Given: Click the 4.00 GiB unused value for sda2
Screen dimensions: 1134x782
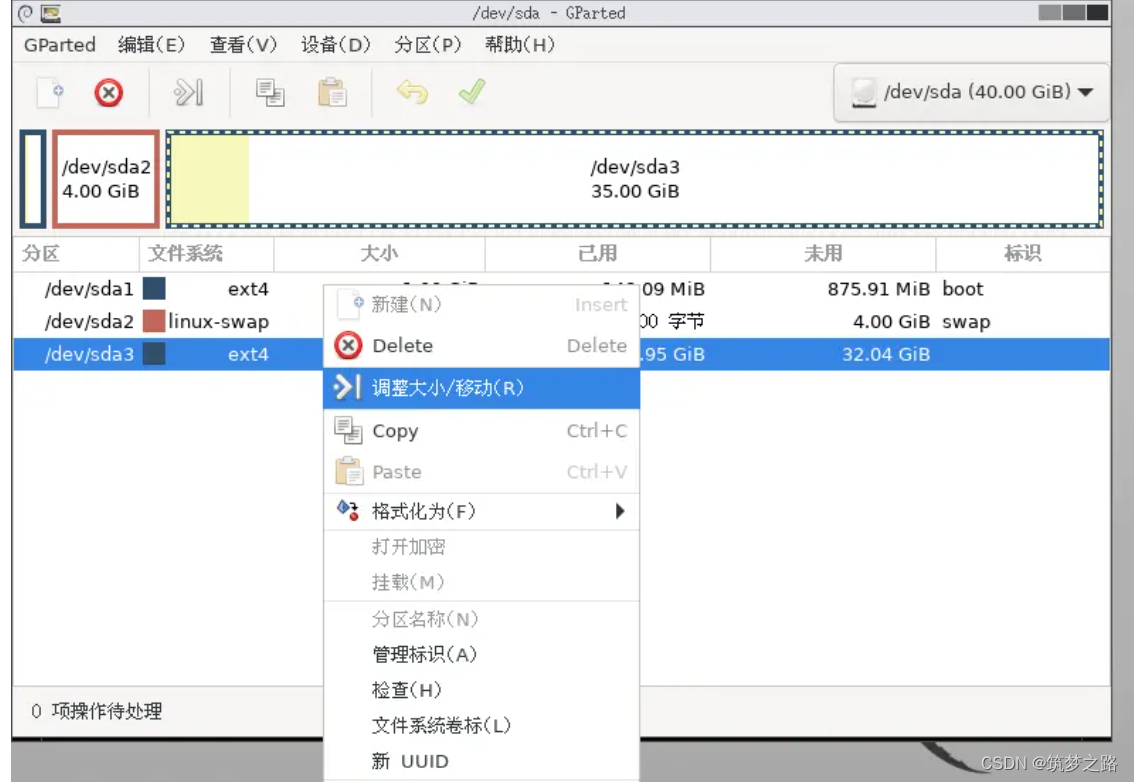Looking at the screenshot, I should coord(892,321).
